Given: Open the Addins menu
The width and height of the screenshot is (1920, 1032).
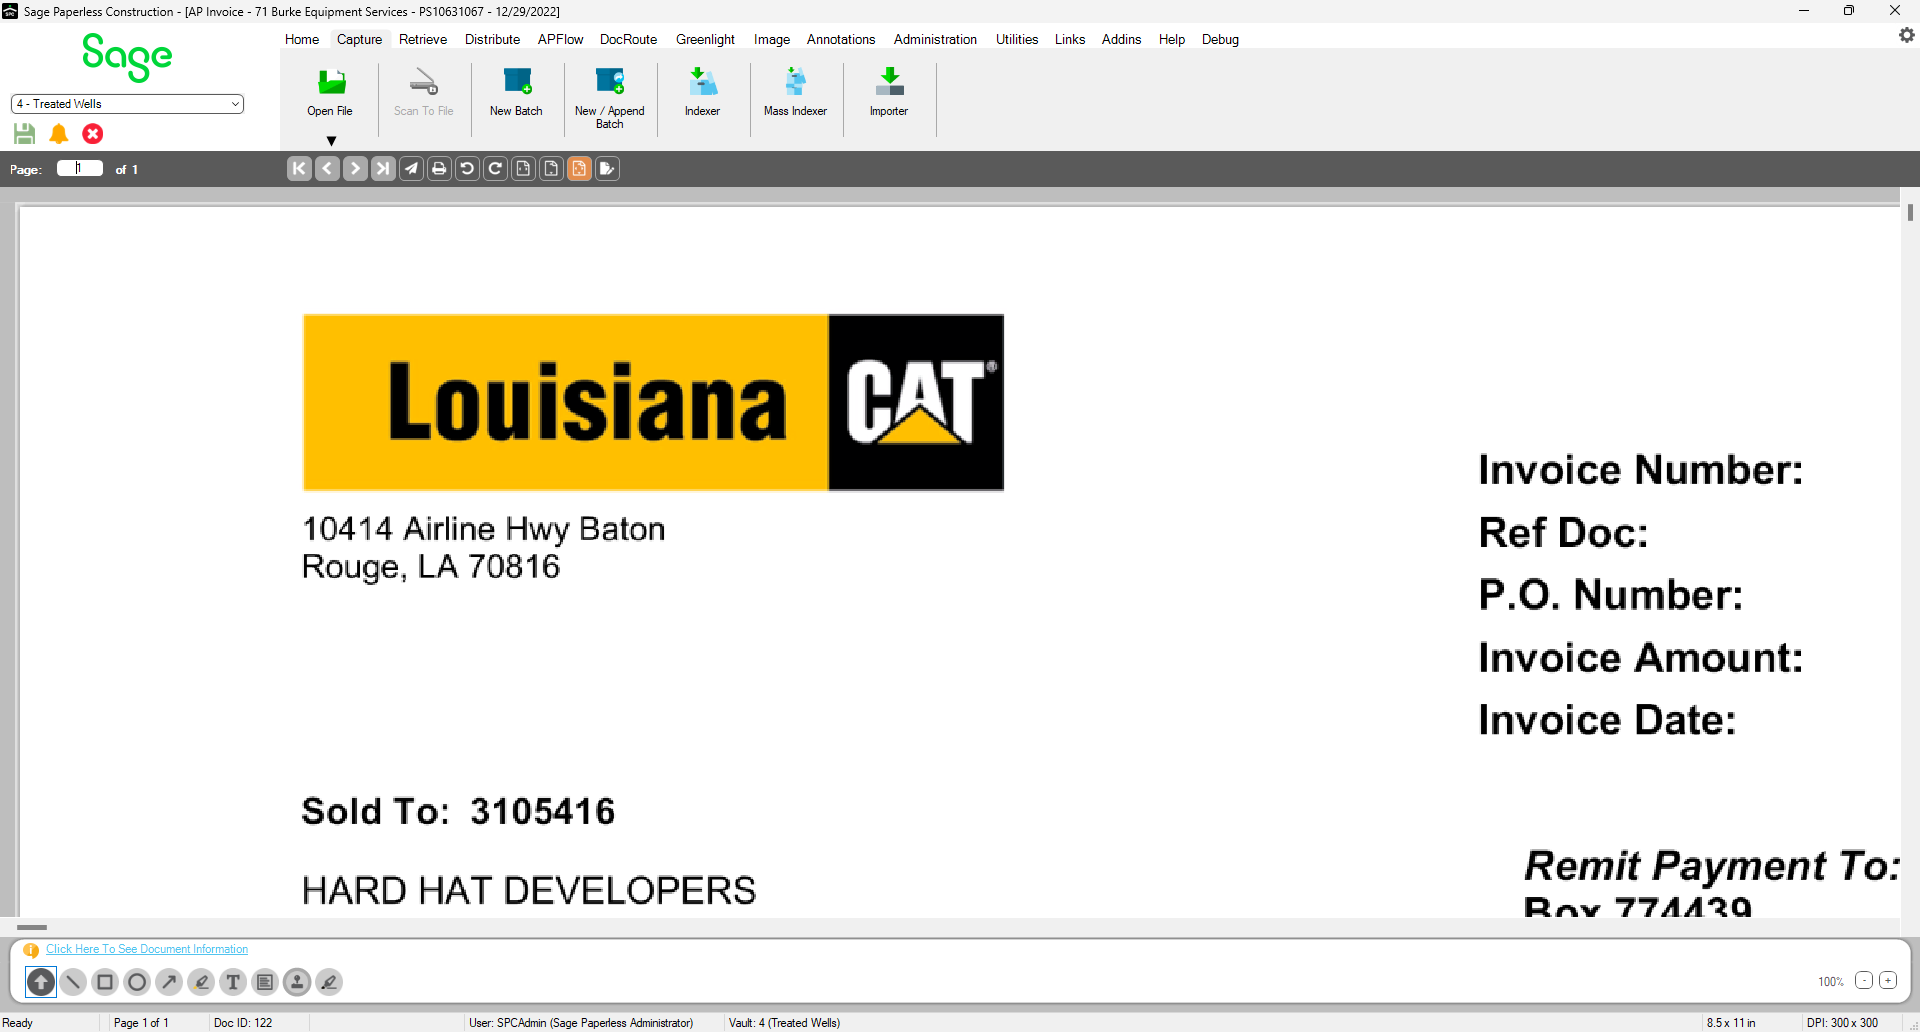Looking at the screenshot, I should (1121, 39).
